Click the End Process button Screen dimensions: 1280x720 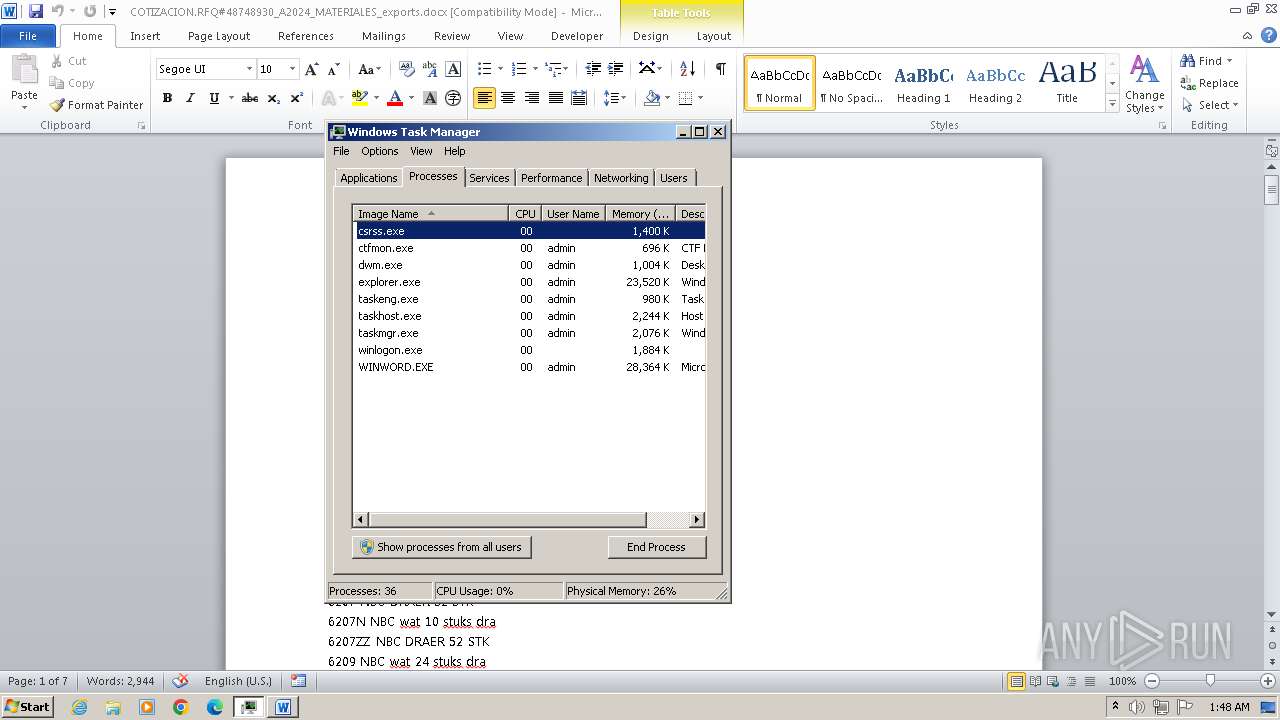(x=656, y=547)
